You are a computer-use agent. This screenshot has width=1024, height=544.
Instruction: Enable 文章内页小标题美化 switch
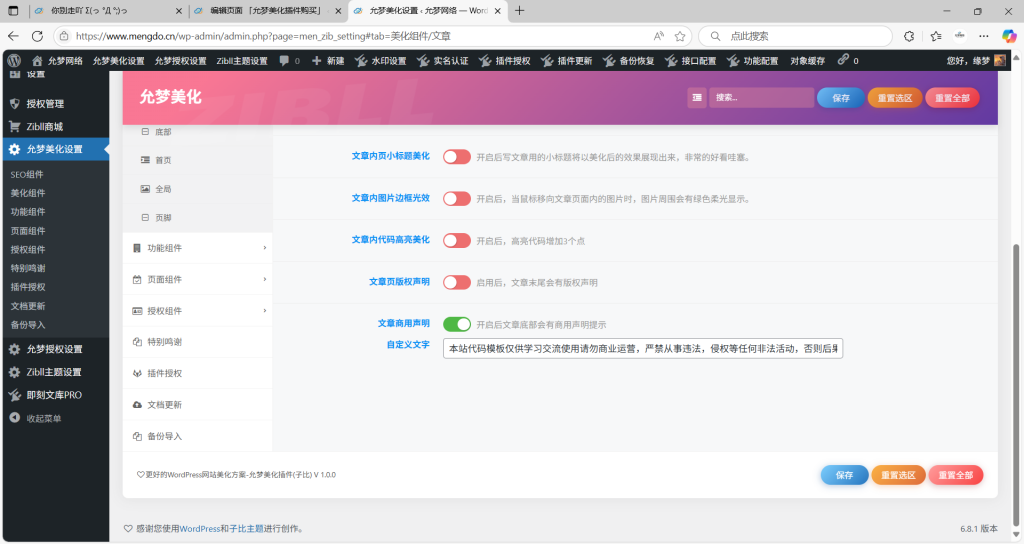tap(456, 157)
